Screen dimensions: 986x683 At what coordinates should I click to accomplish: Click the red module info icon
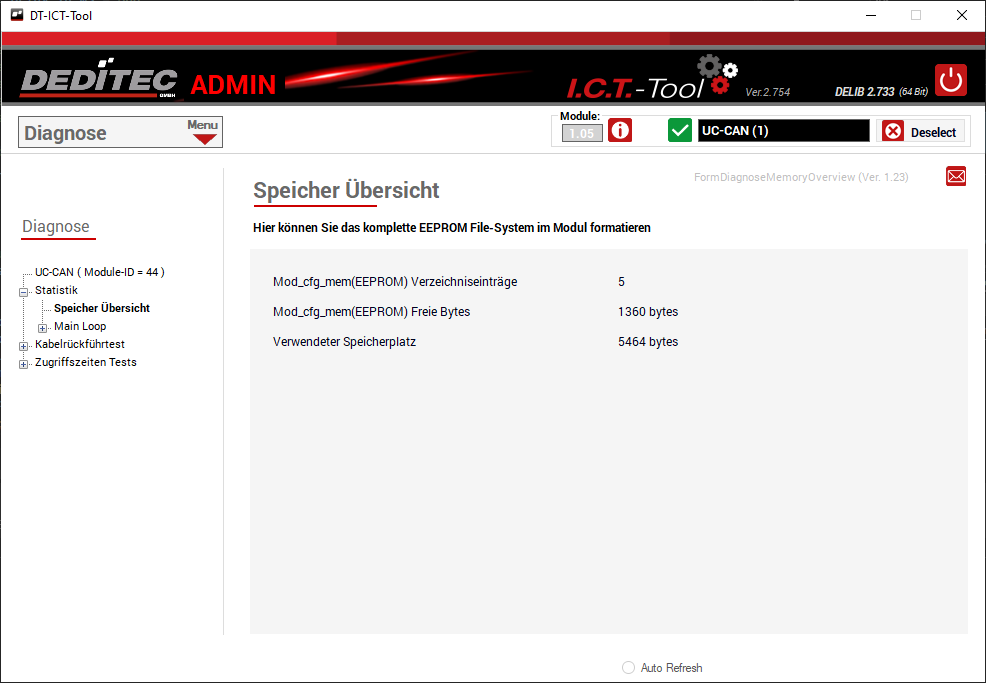click(620, 131)
